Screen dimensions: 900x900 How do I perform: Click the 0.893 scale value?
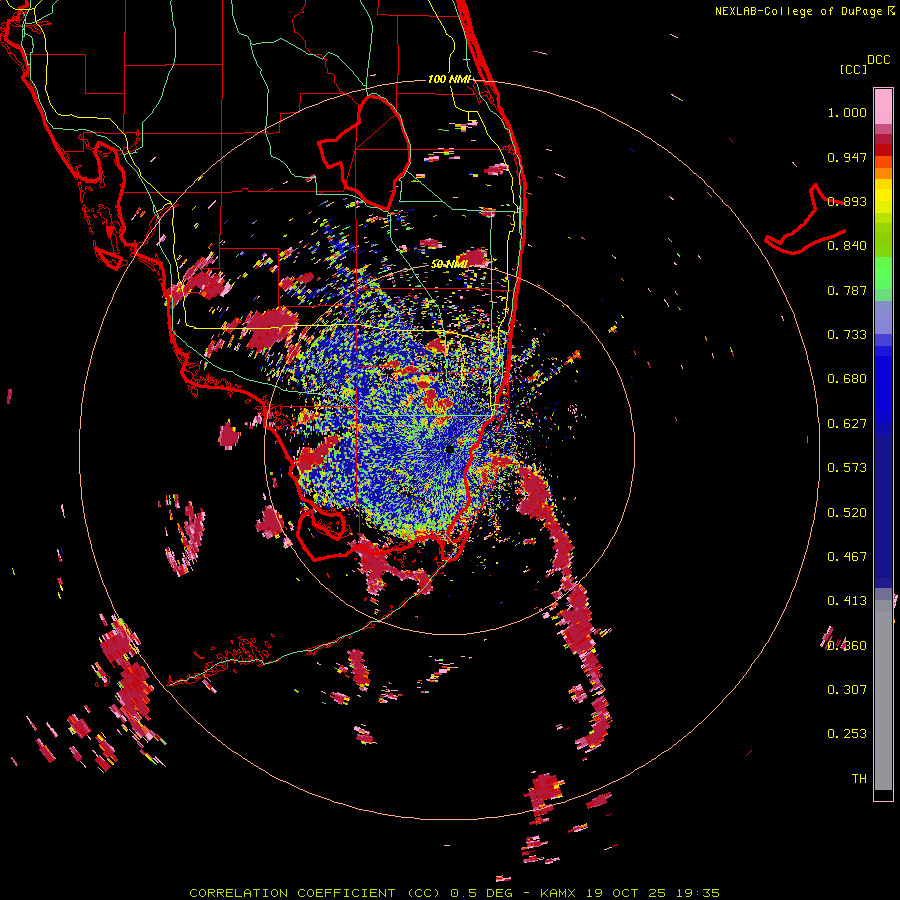click(847, 201)
